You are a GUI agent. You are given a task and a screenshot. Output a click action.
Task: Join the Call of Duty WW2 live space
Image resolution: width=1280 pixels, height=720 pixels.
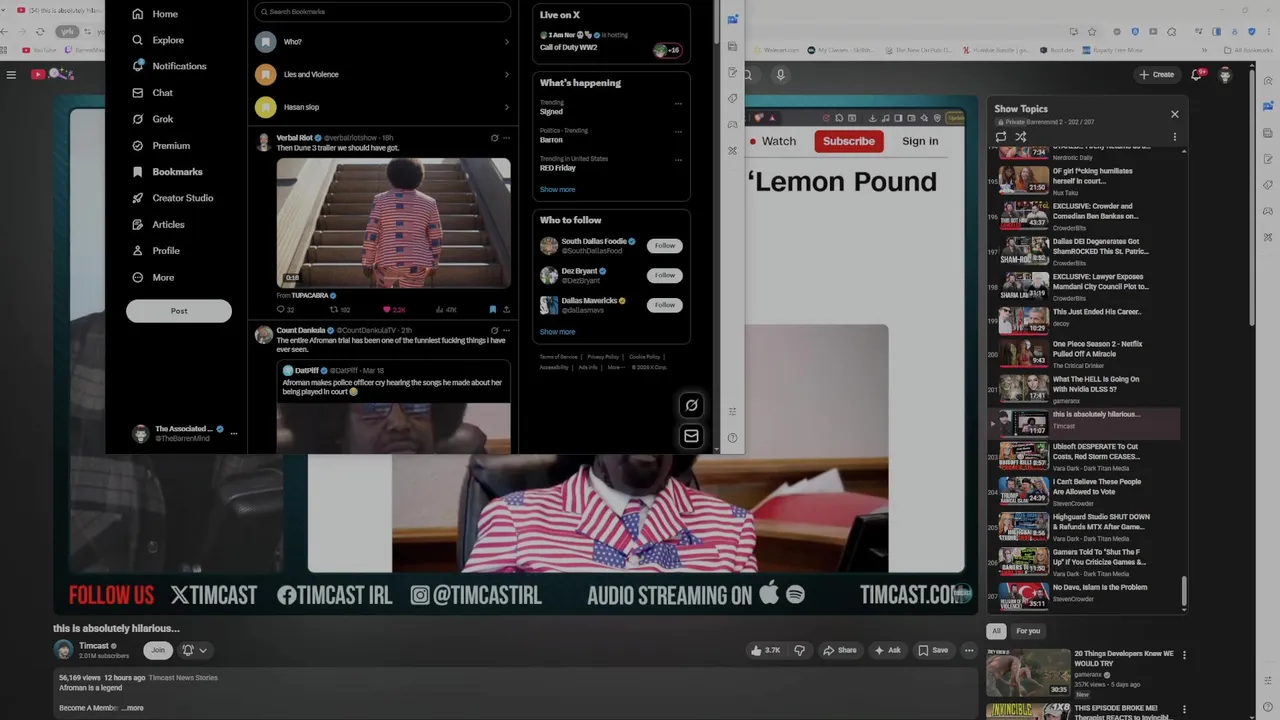(611, 42)
